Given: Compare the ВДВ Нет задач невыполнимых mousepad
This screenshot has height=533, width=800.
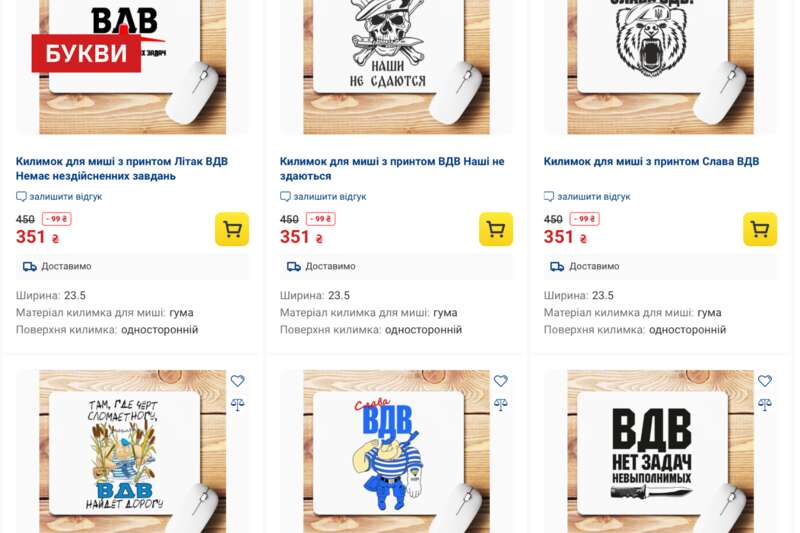Looking at the screenshot, I should tap(765, 405).
